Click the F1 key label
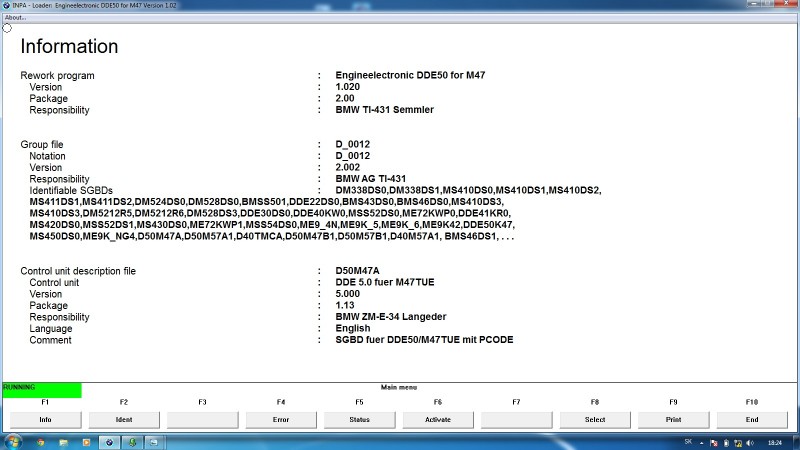 coord(45,402)
